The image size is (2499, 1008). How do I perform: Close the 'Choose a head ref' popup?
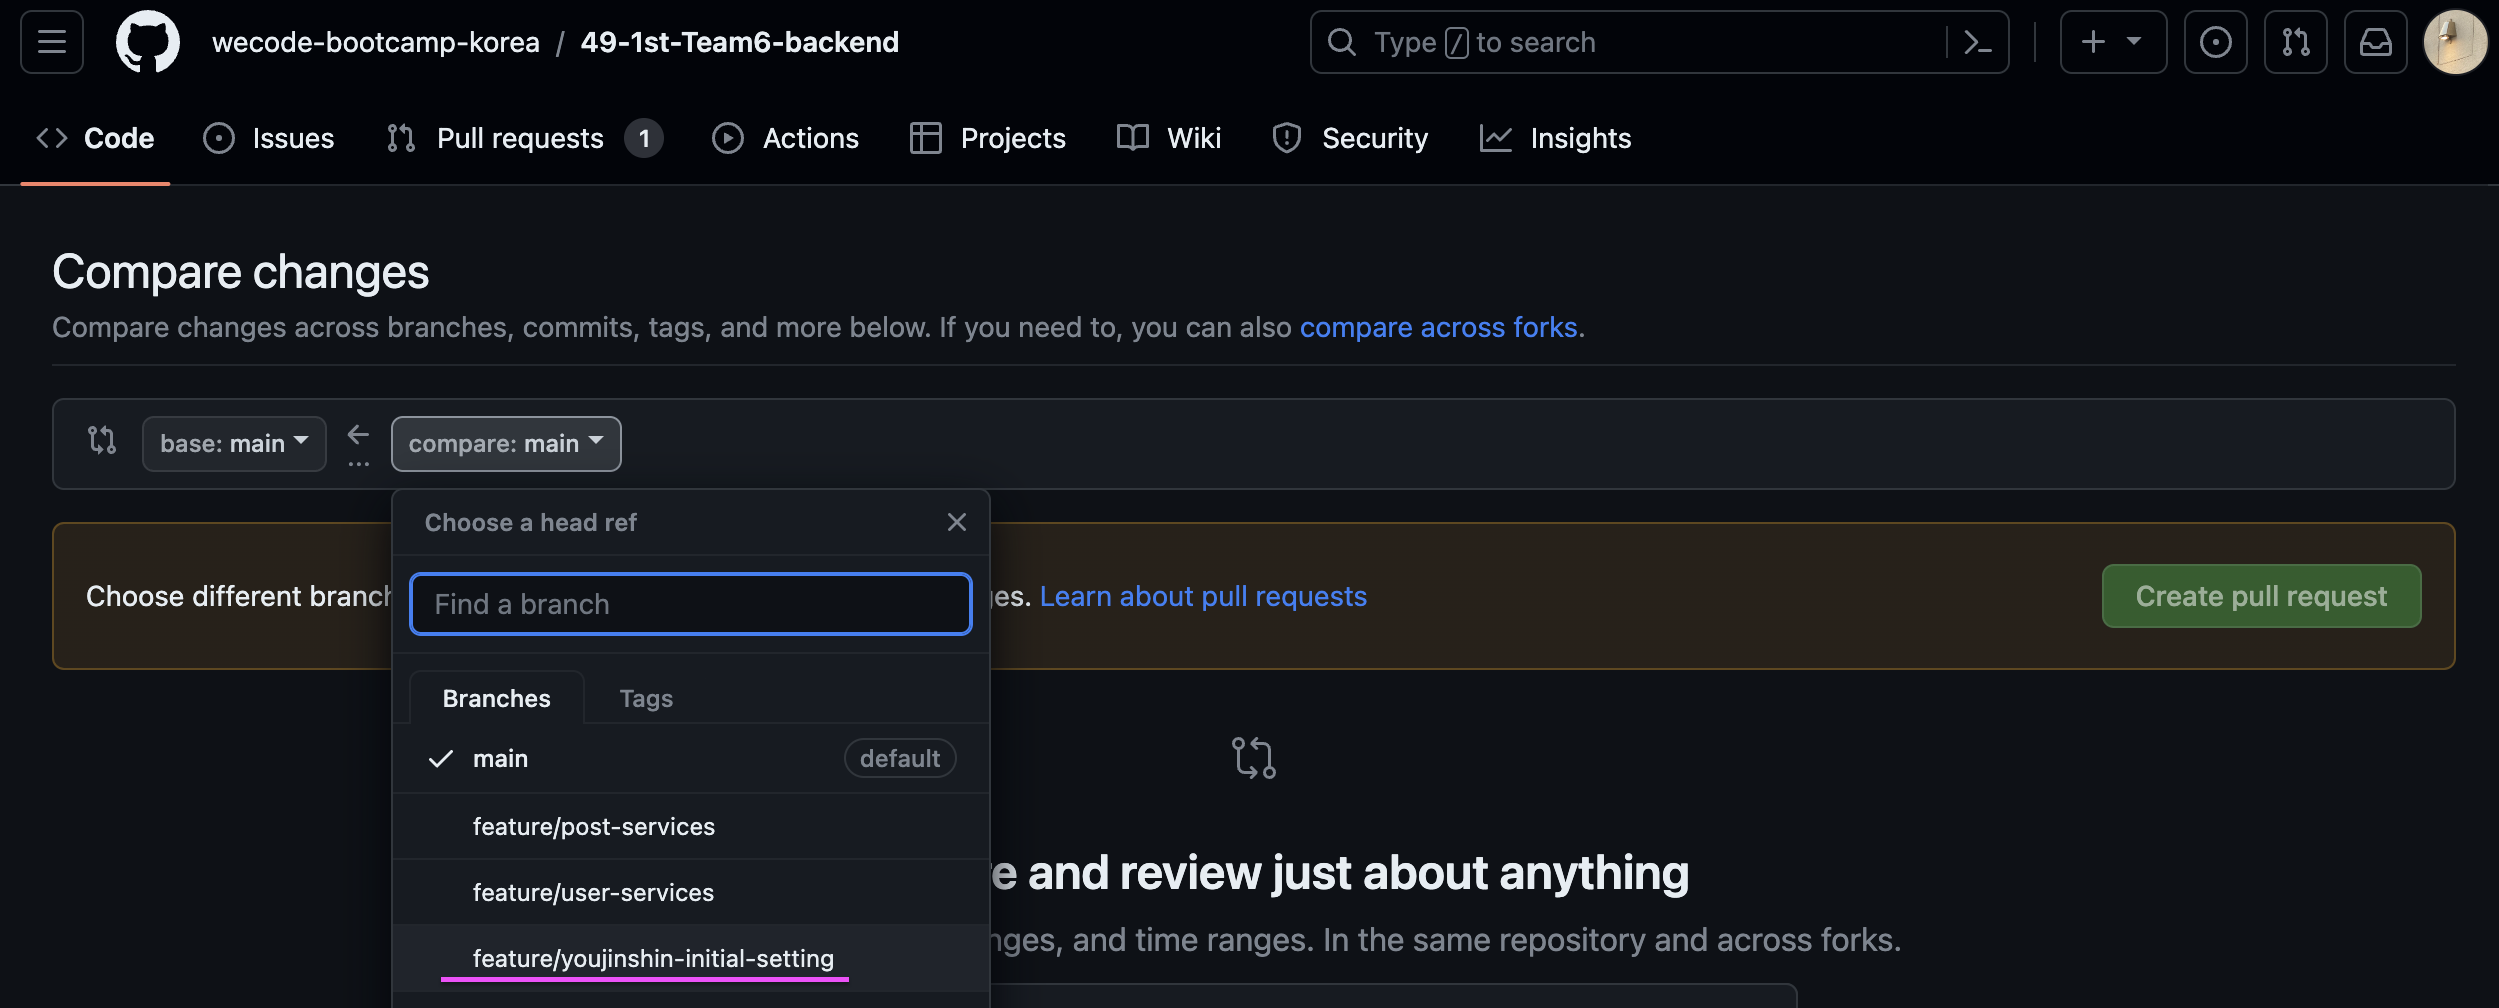pyautogui.click(x=956, y=522)
